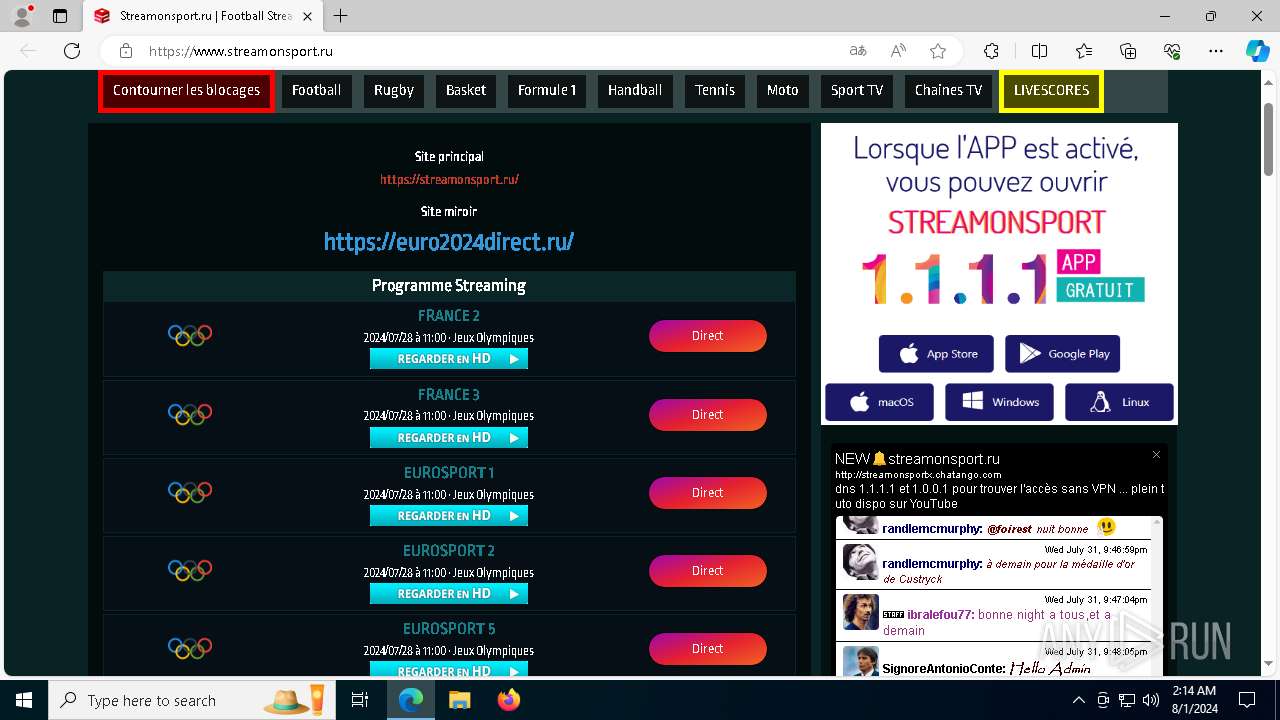
Task: Select the Rugby menu item
Action: tap(394, 90)
